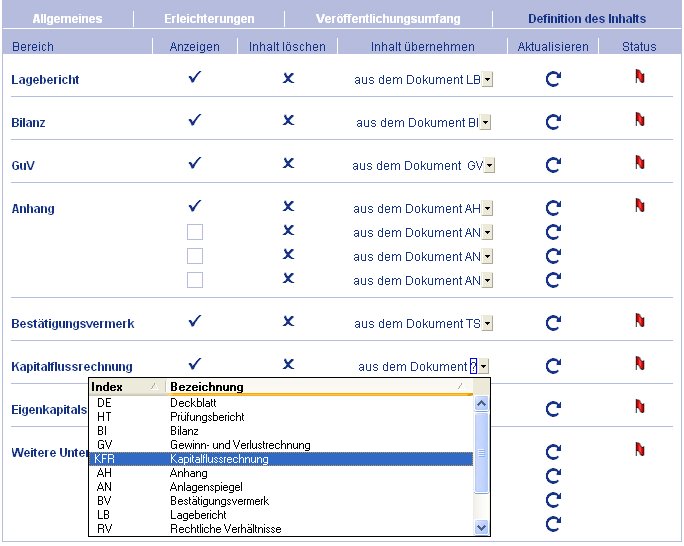Screen dimensions: 684x546
Task: Toggle Anzeigen checkmark for Kapitalflussrechnung
Action: click(x=195, y=363)
